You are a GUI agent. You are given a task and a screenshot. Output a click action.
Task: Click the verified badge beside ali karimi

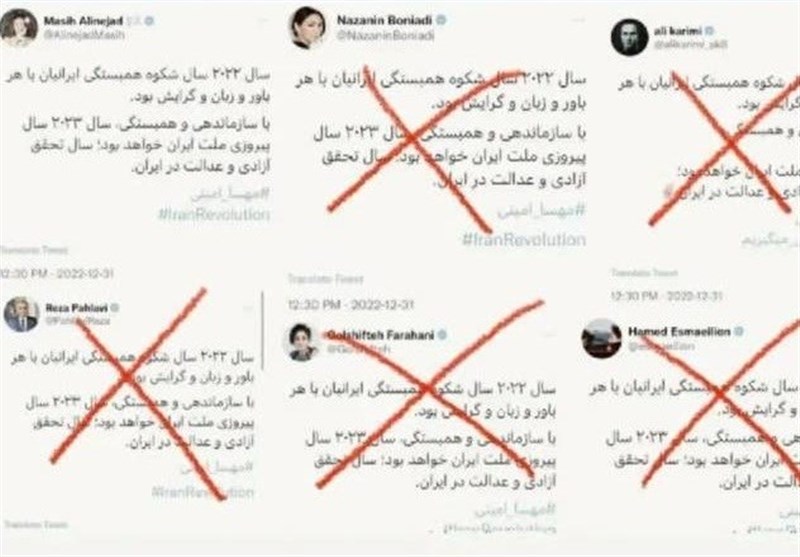pyautogui.click(x=710, y=31)
